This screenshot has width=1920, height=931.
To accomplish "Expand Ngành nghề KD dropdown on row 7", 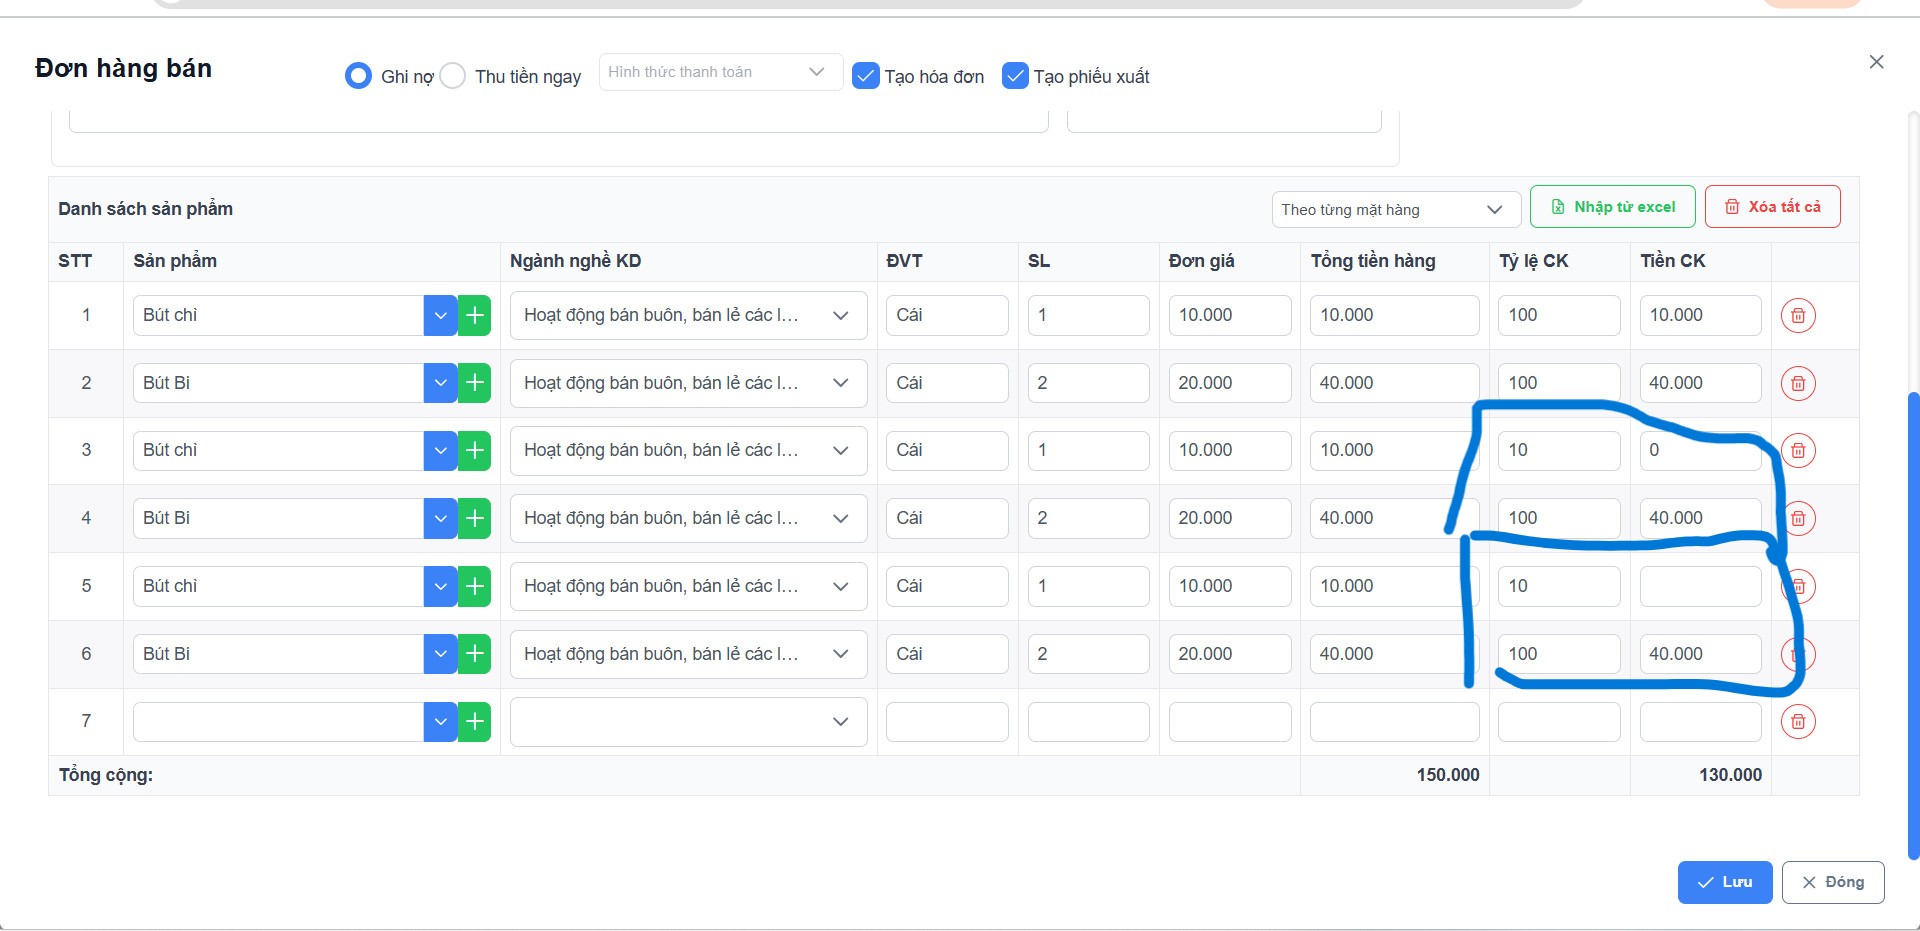I will coord(688,722).
